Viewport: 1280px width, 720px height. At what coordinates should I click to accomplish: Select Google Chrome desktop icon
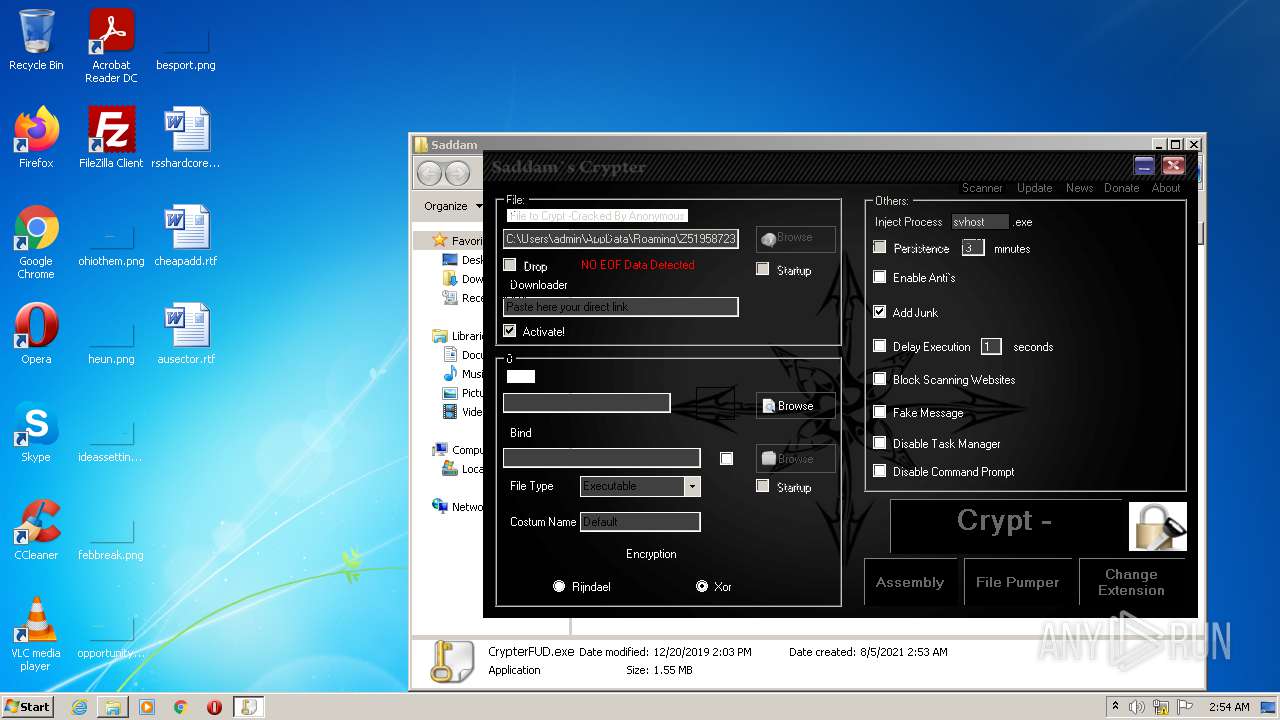pos(36,242)
